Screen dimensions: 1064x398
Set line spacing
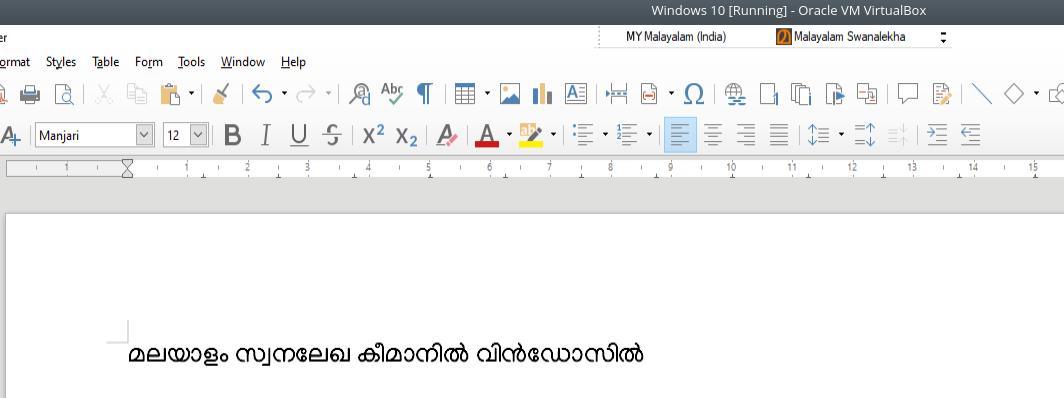pos(818,136)
